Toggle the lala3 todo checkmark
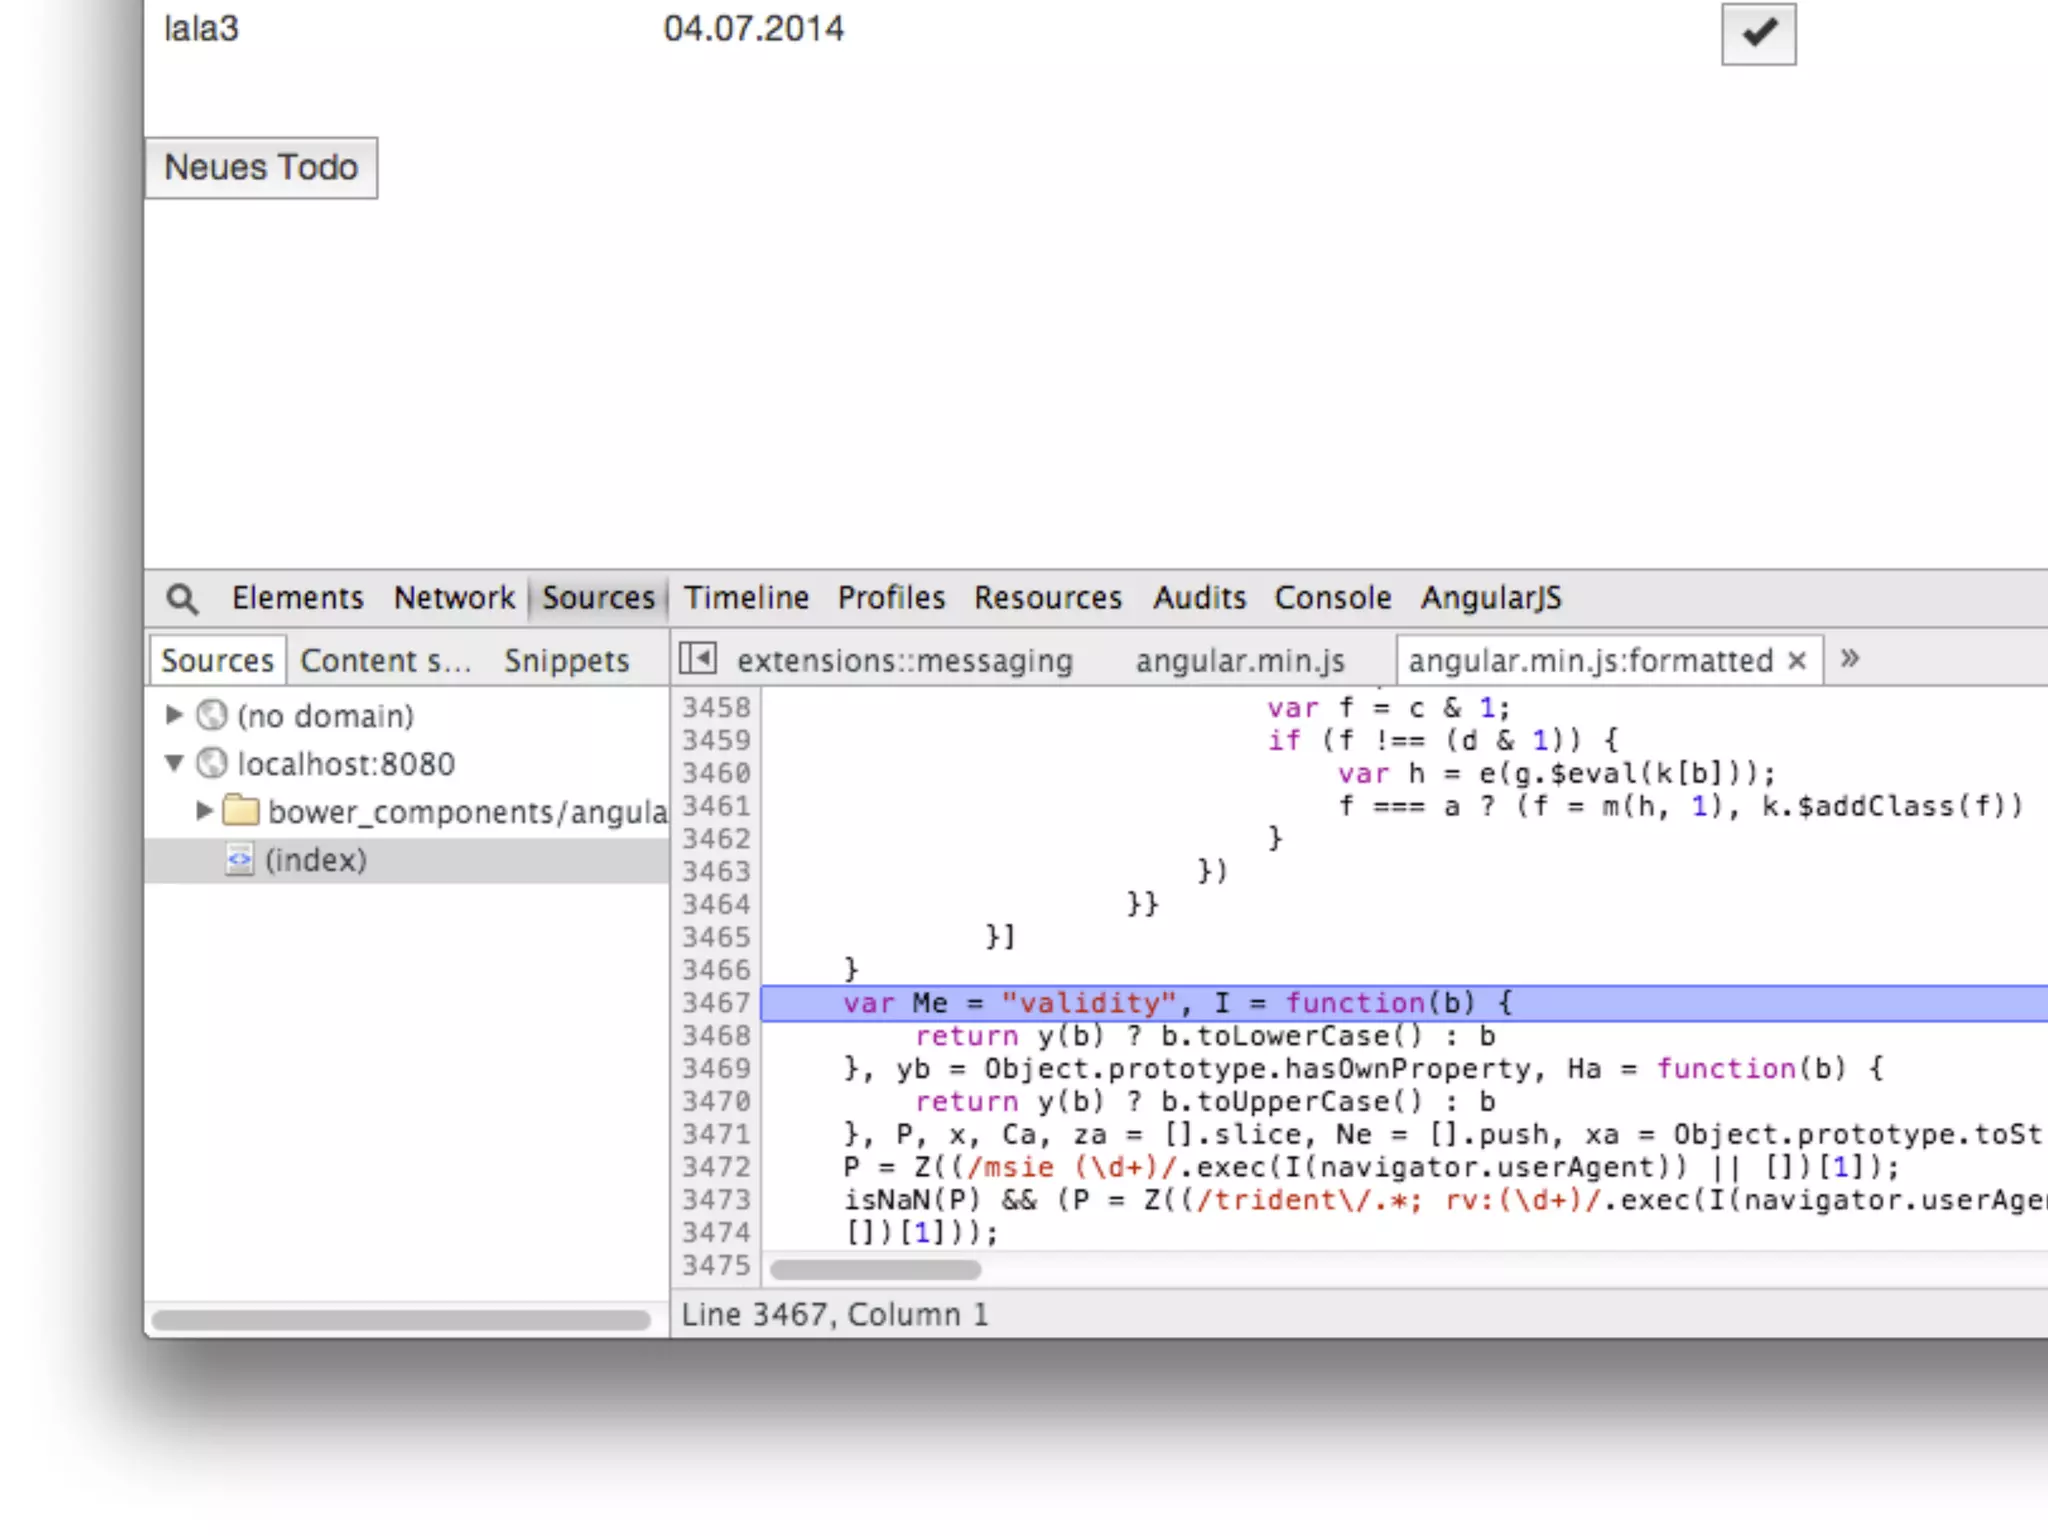 coord(1758,34)
